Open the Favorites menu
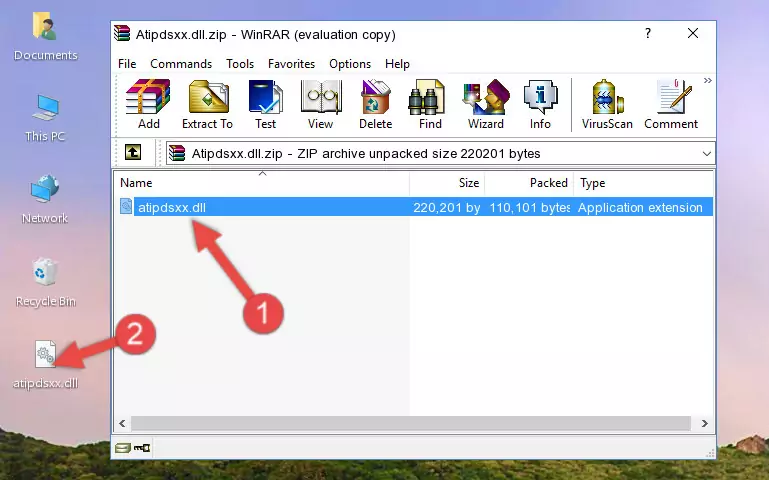The image size is (769, 480). [291, 64]
